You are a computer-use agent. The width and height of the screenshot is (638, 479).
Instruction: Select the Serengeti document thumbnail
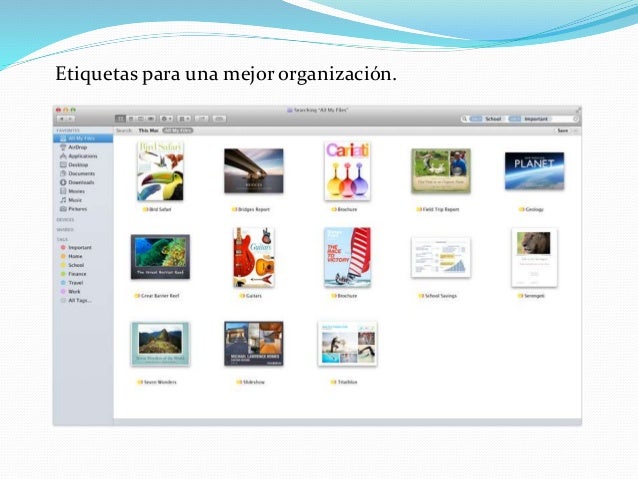click(x=534, y=257)
